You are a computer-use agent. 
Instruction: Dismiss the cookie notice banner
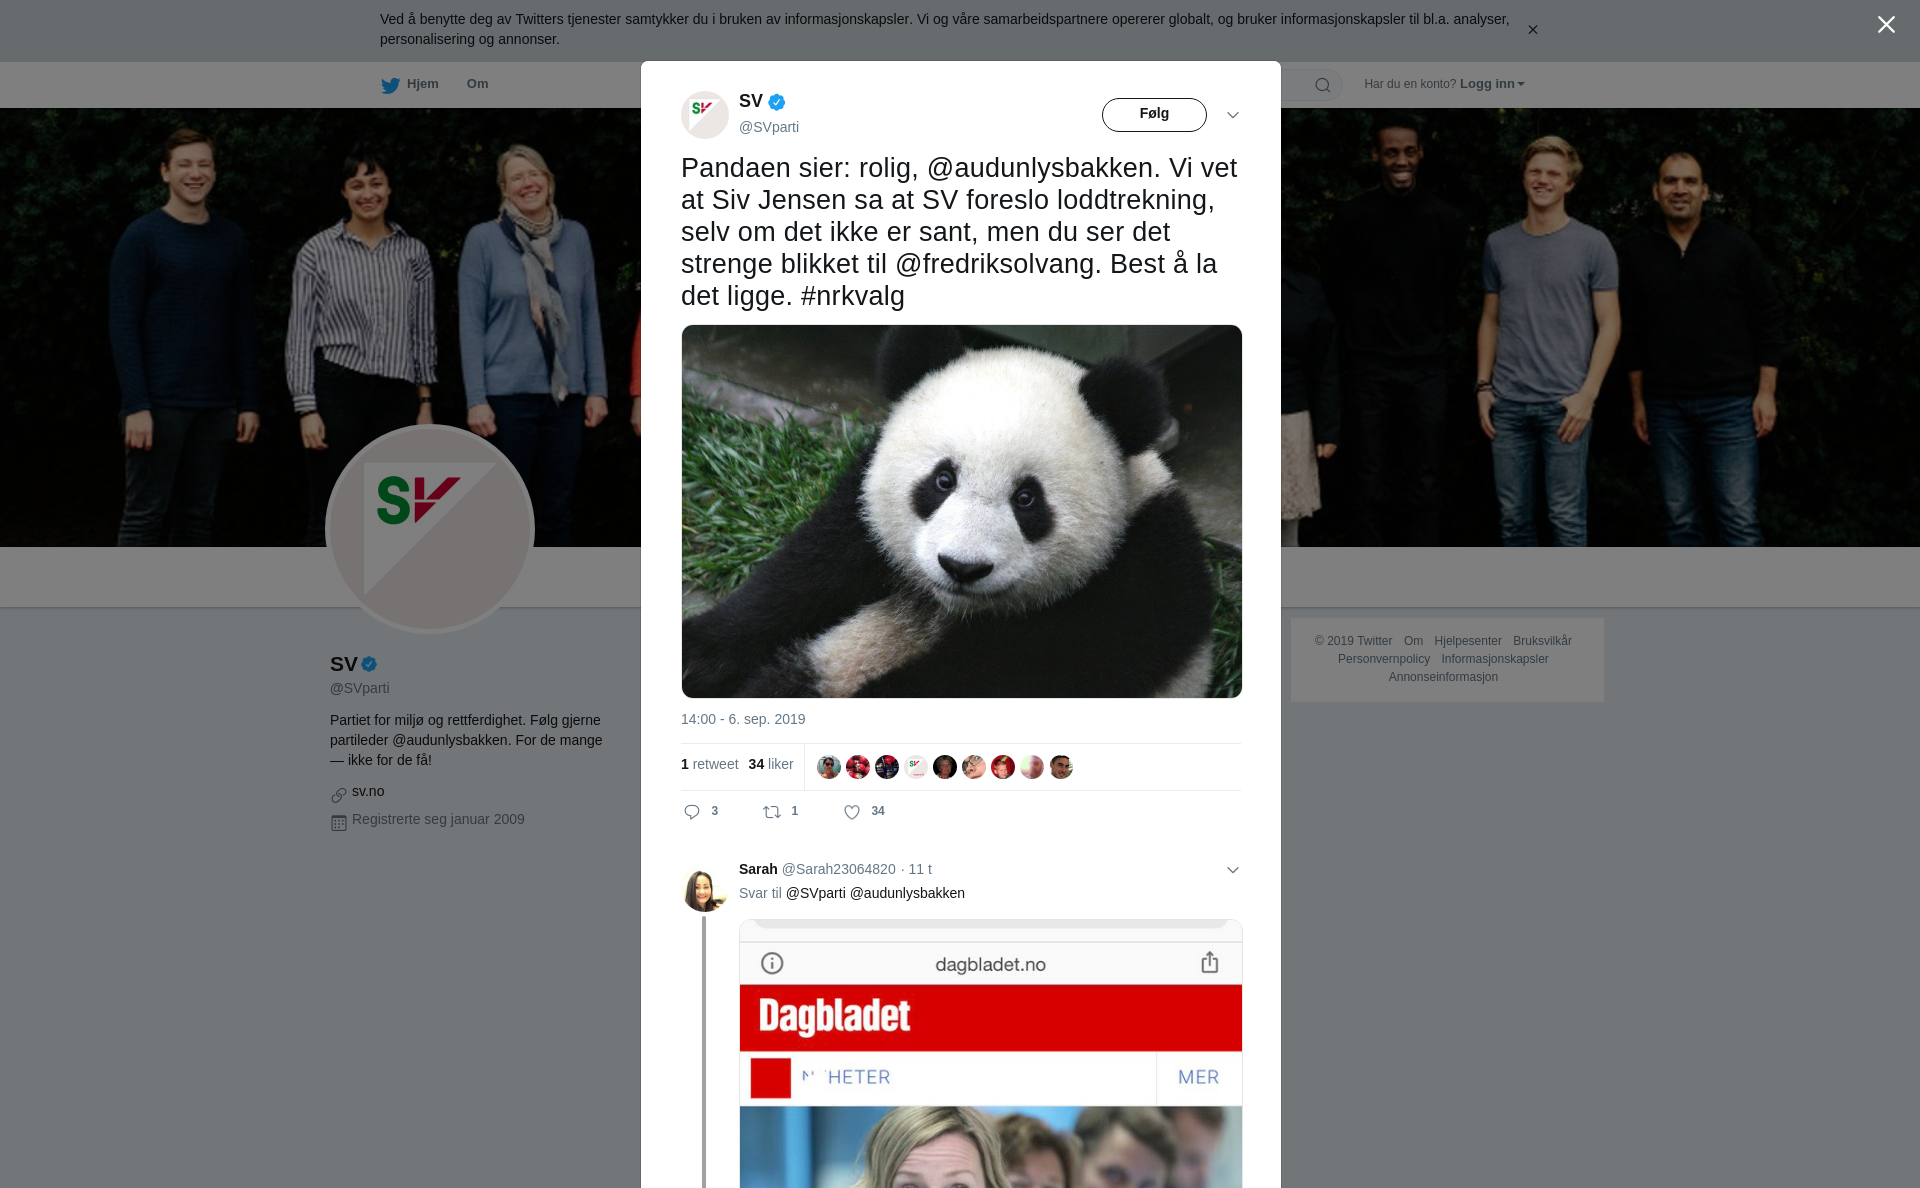1532,30
